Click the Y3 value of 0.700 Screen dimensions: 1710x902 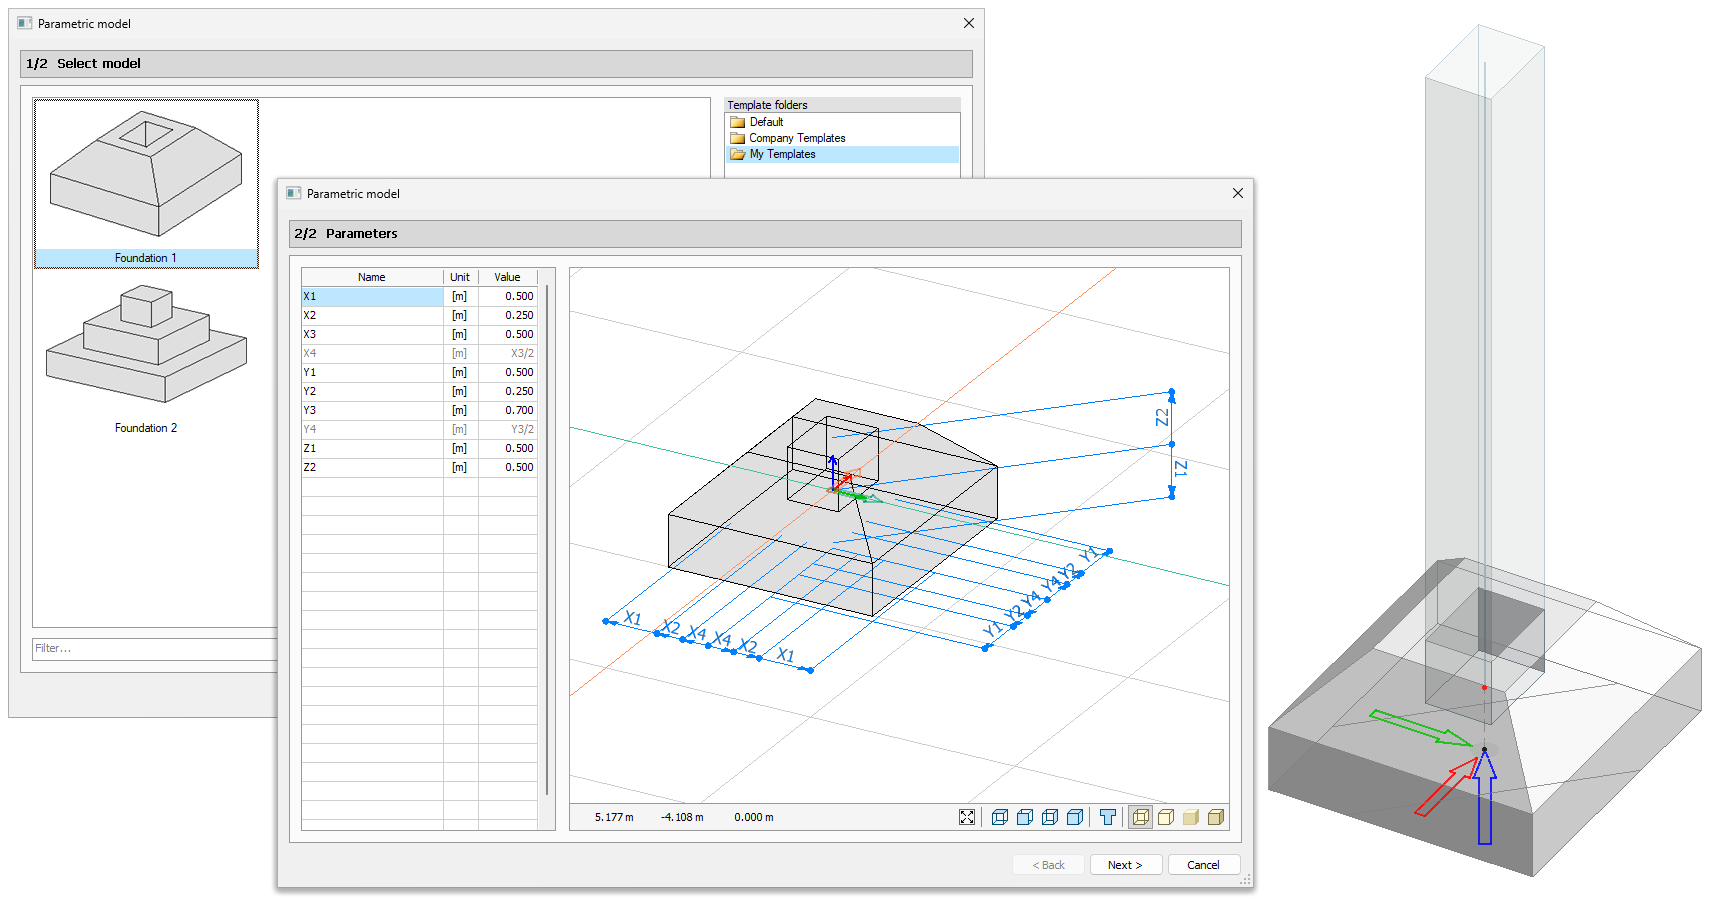click(508, 411)
